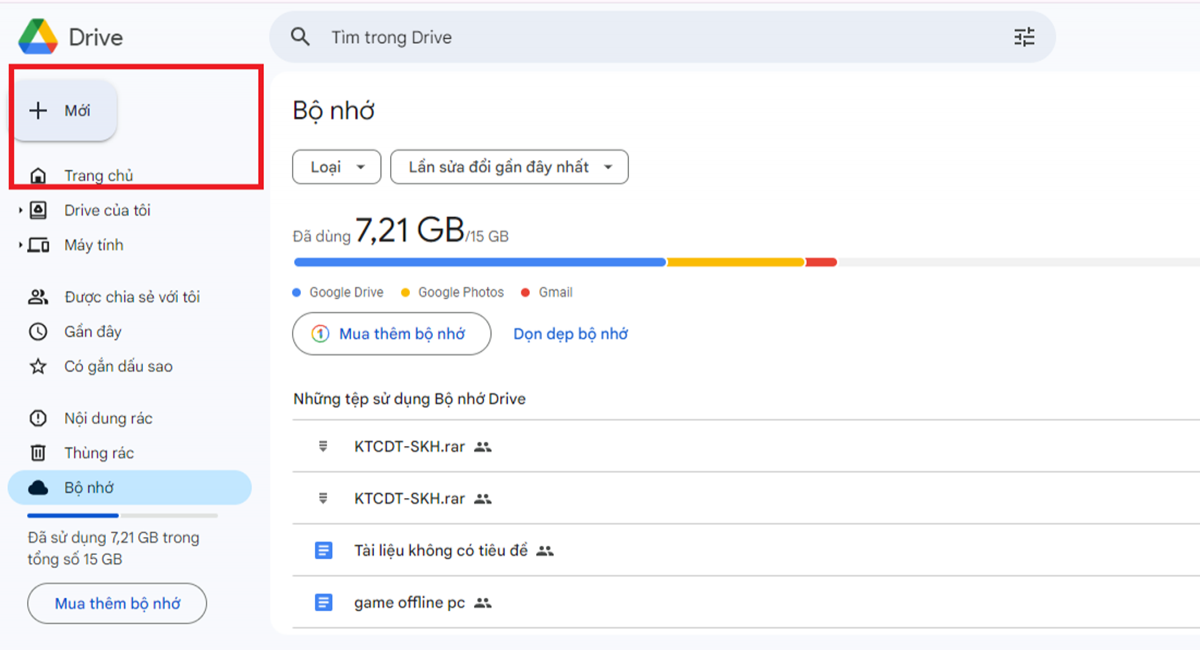
Task: Open the advanced search options icon
Action: pyautogui.click(x=1024, y=37)
